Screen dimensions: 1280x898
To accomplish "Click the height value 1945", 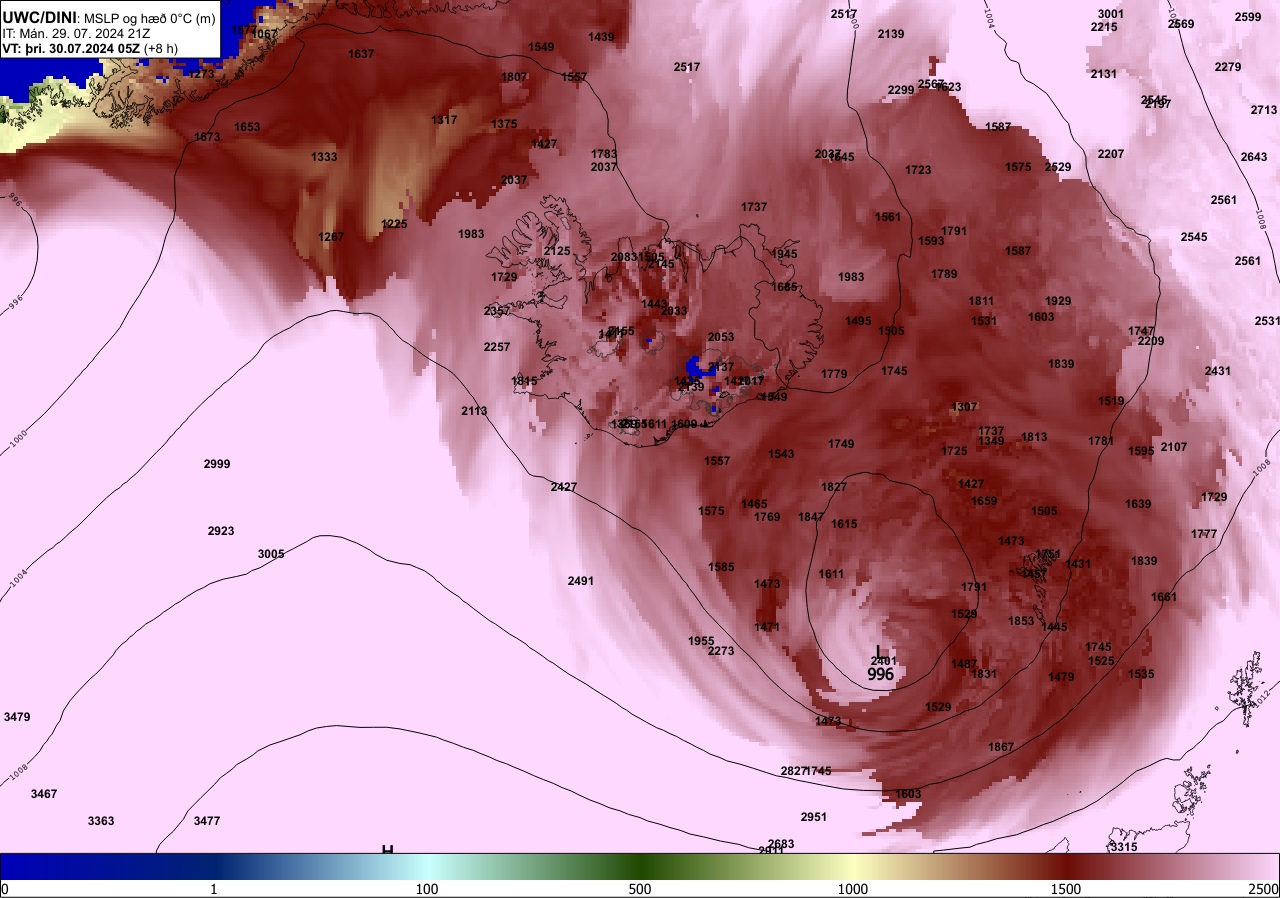I will click(x=784, y=254).
